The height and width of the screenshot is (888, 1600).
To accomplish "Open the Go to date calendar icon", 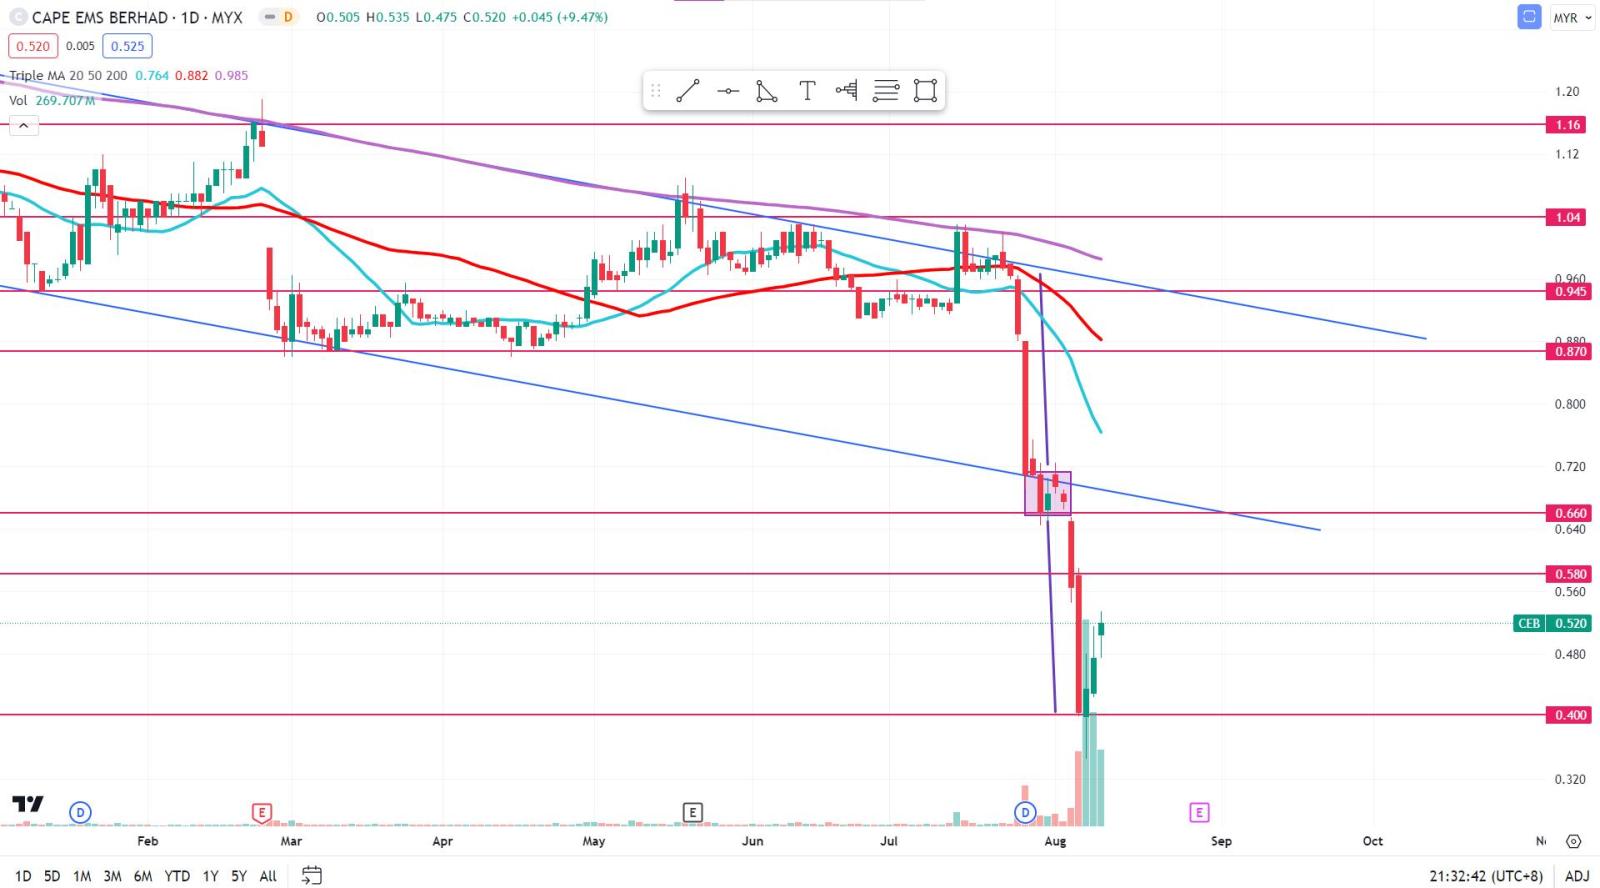I will 312,876.
